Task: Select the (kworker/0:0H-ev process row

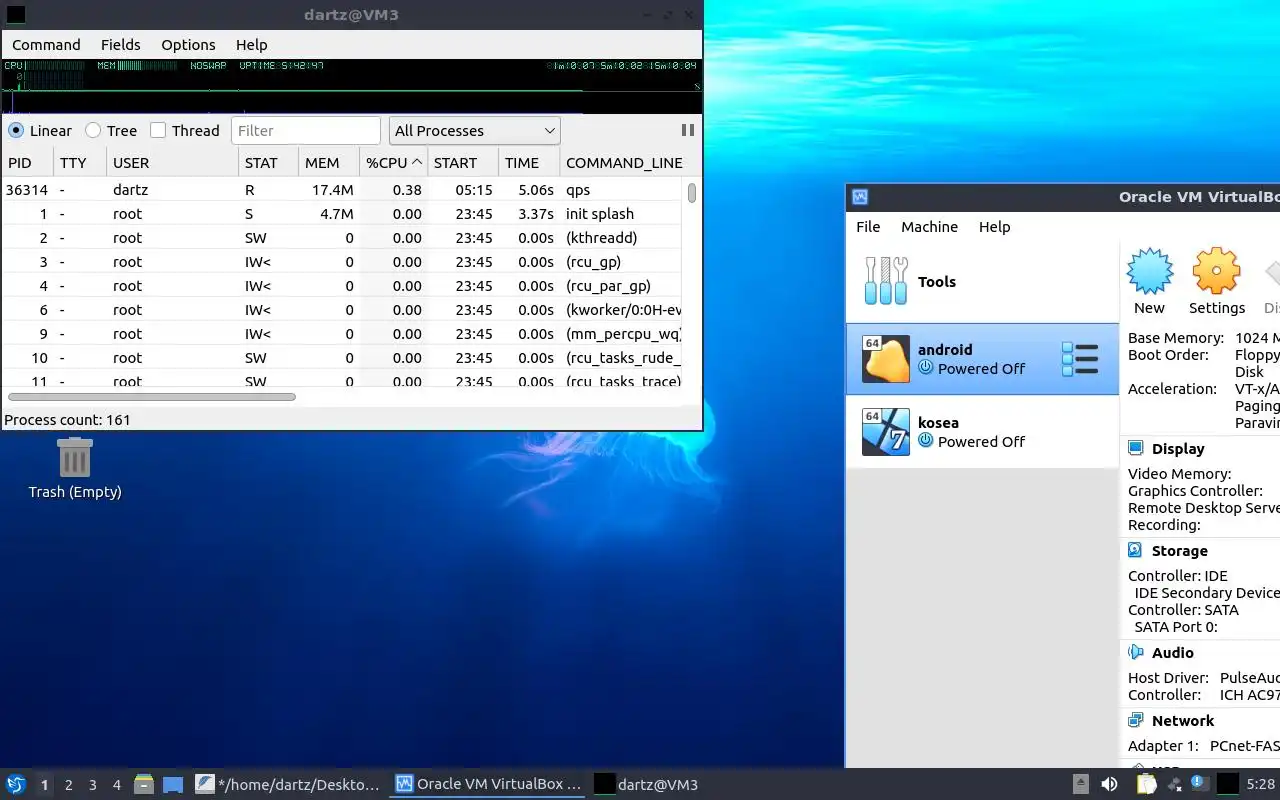Action: (x=342, y=309)
